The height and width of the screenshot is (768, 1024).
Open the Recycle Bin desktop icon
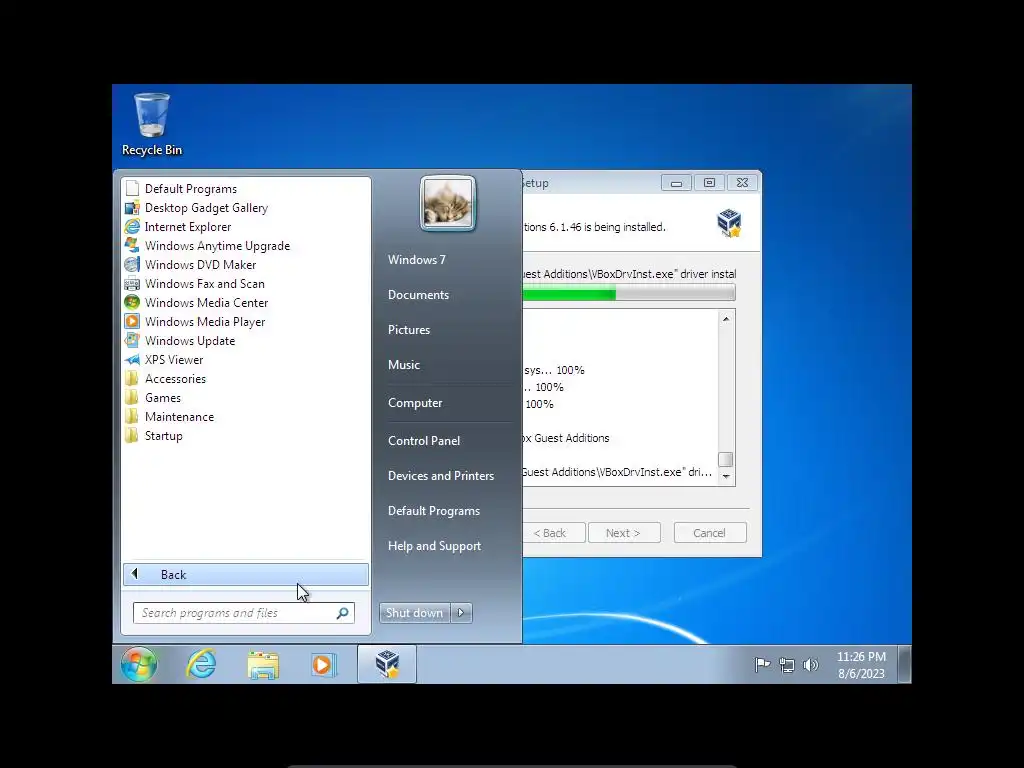point(152,124)
